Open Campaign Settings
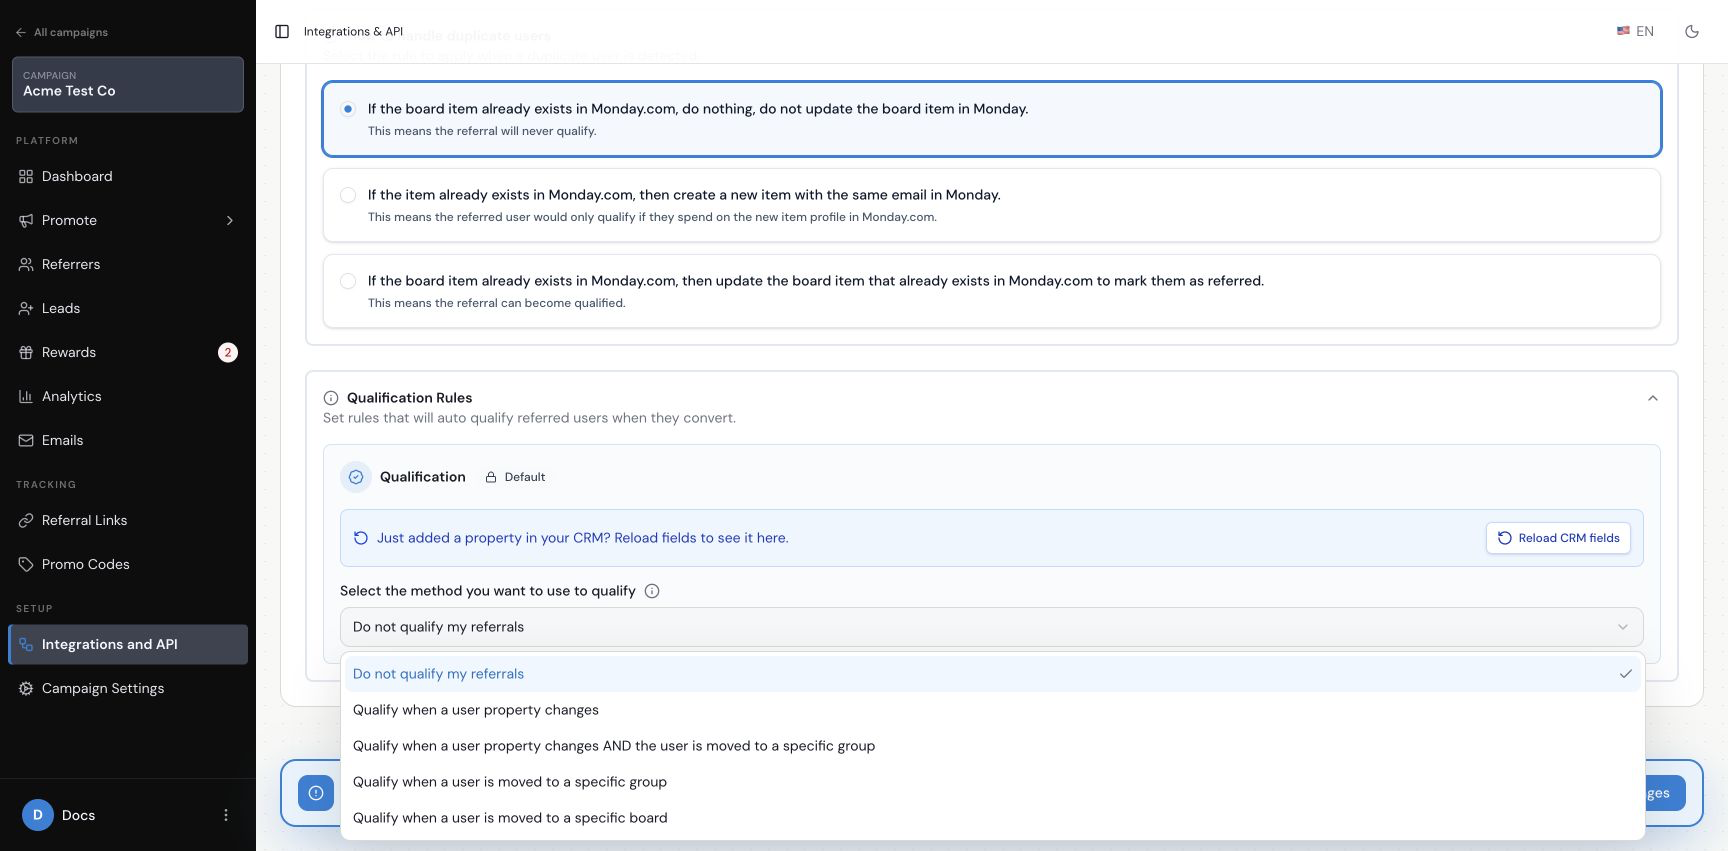Screen dimensions: 1728x851 point(128,688)
